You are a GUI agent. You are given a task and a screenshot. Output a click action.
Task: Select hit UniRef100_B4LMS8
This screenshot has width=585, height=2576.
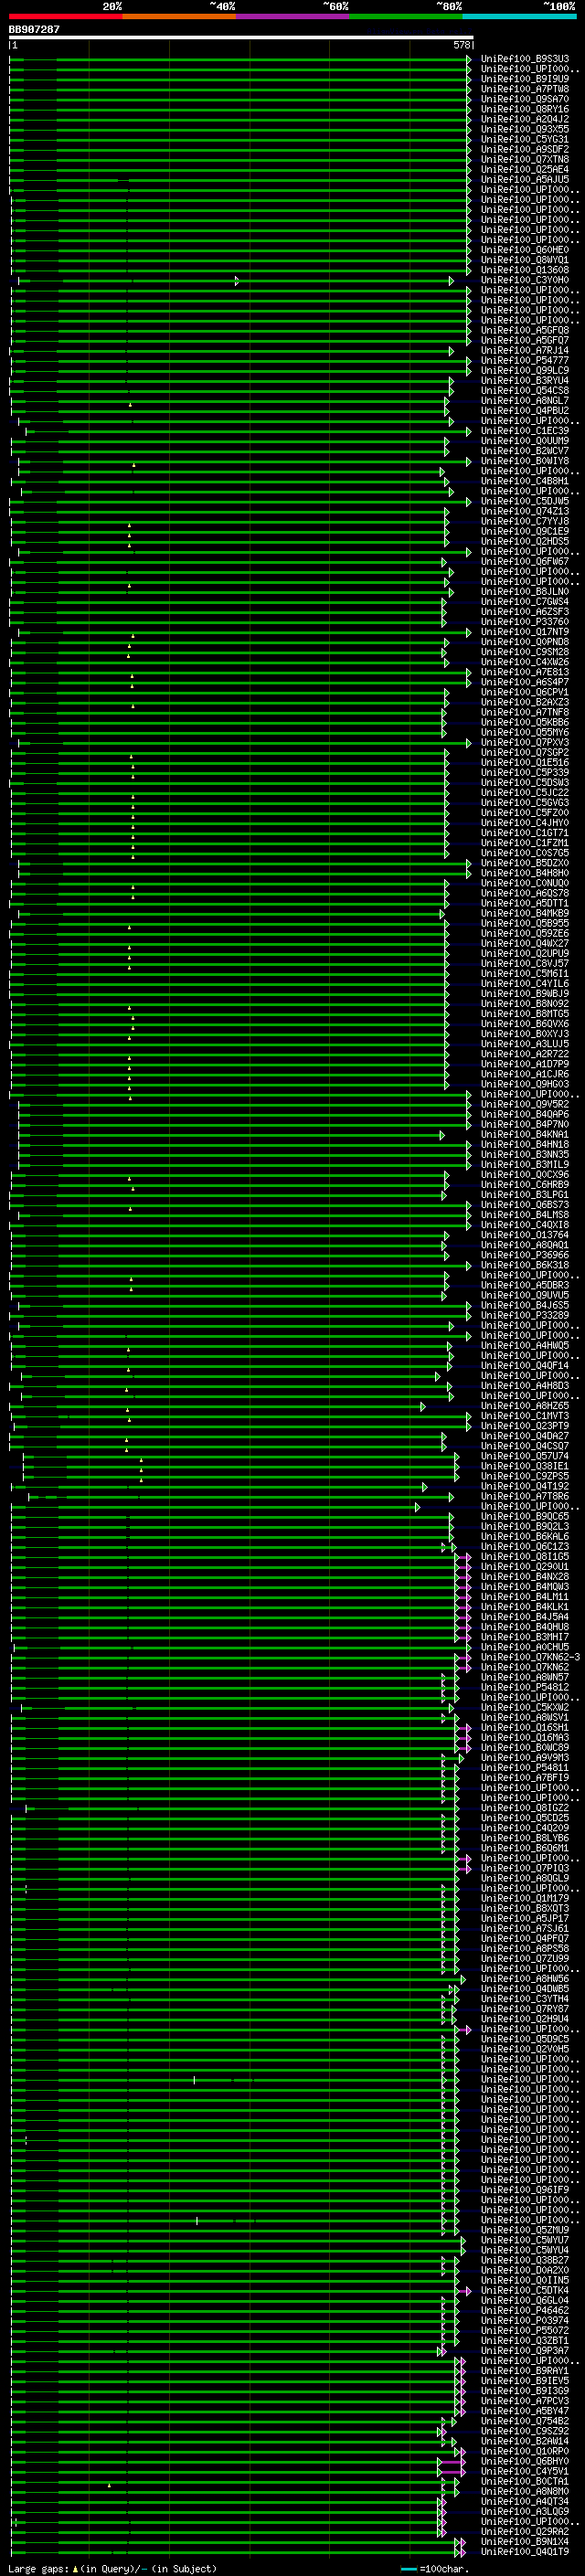coord(525,1215)
